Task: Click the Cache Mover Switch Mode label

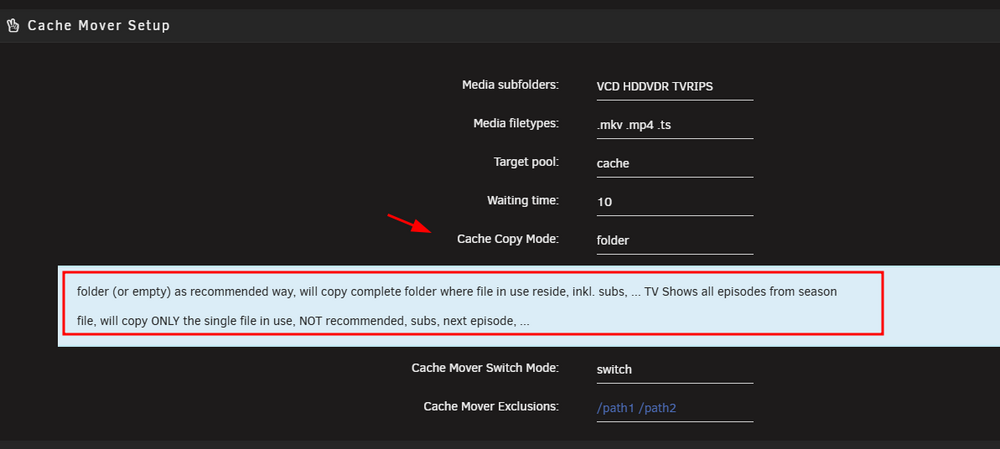Action: click(x=485, y=367)
